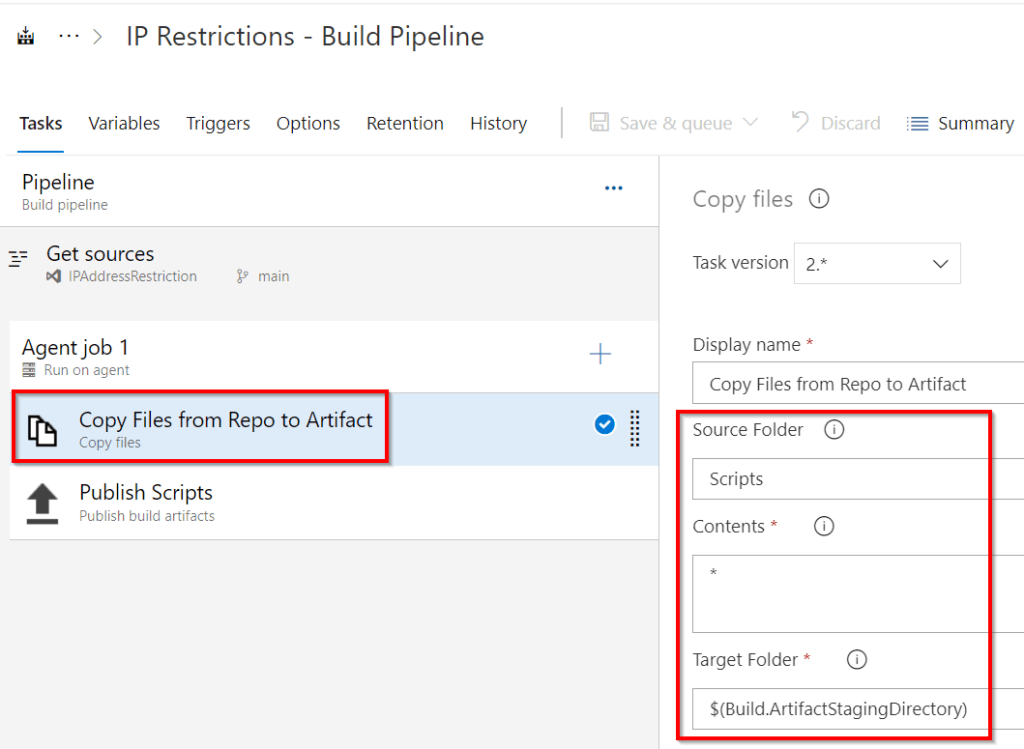Viewport: 1024px width, 749px height.
Task: Grab the drag handle on Copy Files task
Action: 635,425
